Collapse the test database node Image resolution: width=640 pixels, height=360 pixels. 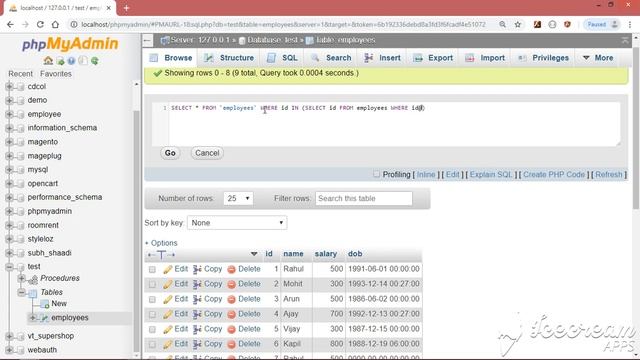tap(9, 267)
